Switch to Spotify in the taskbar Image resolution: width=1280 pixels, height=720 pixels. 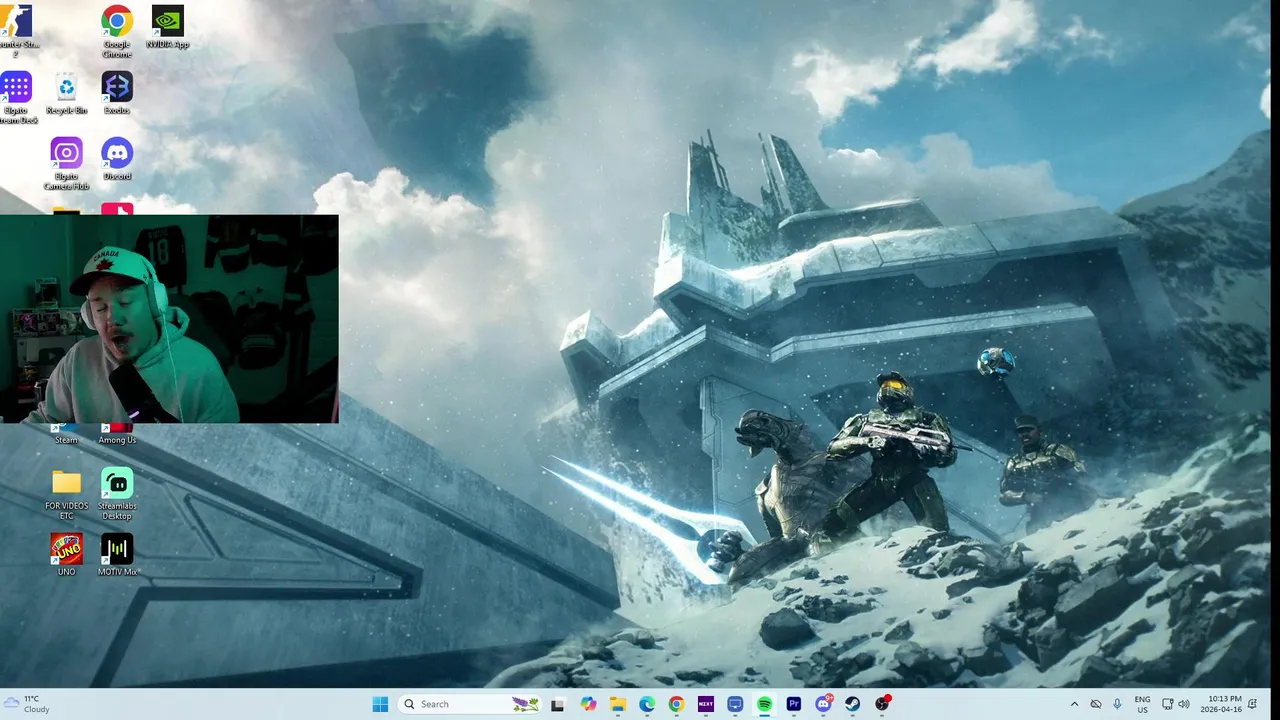[x=764, y=704]
